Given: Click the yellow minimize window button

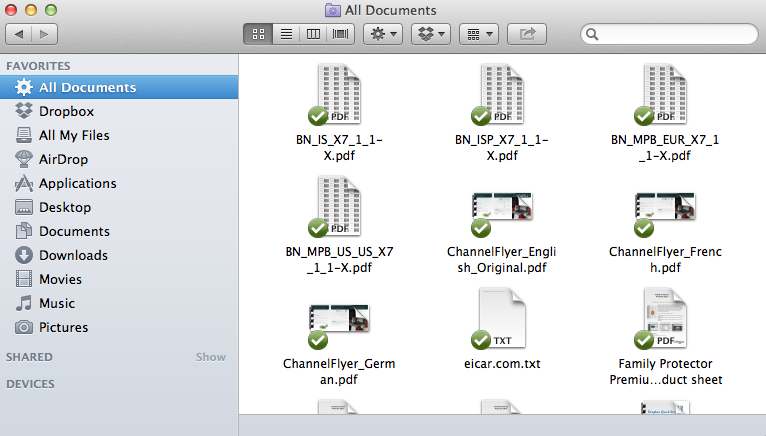Looking at the screenshot, I should 31,10.
